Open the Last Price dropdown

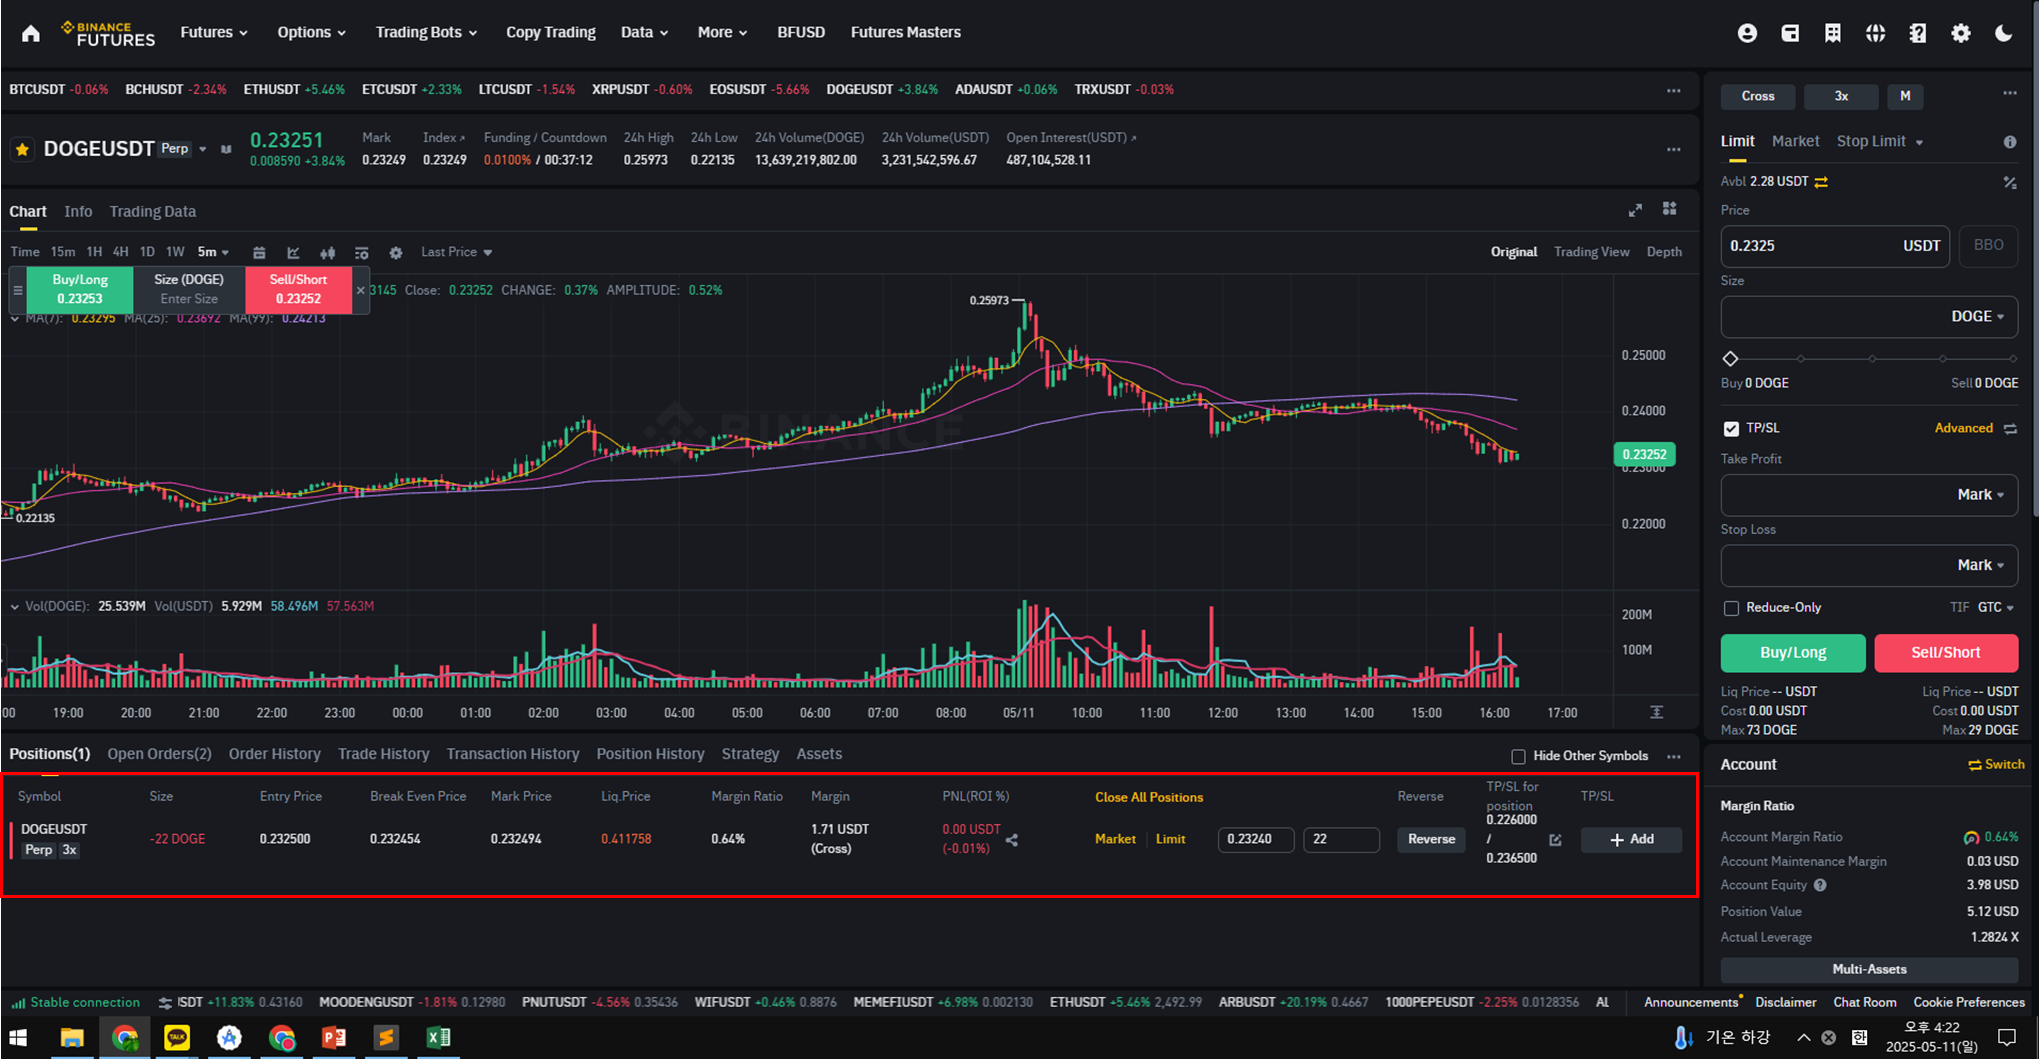pos(456,252)
